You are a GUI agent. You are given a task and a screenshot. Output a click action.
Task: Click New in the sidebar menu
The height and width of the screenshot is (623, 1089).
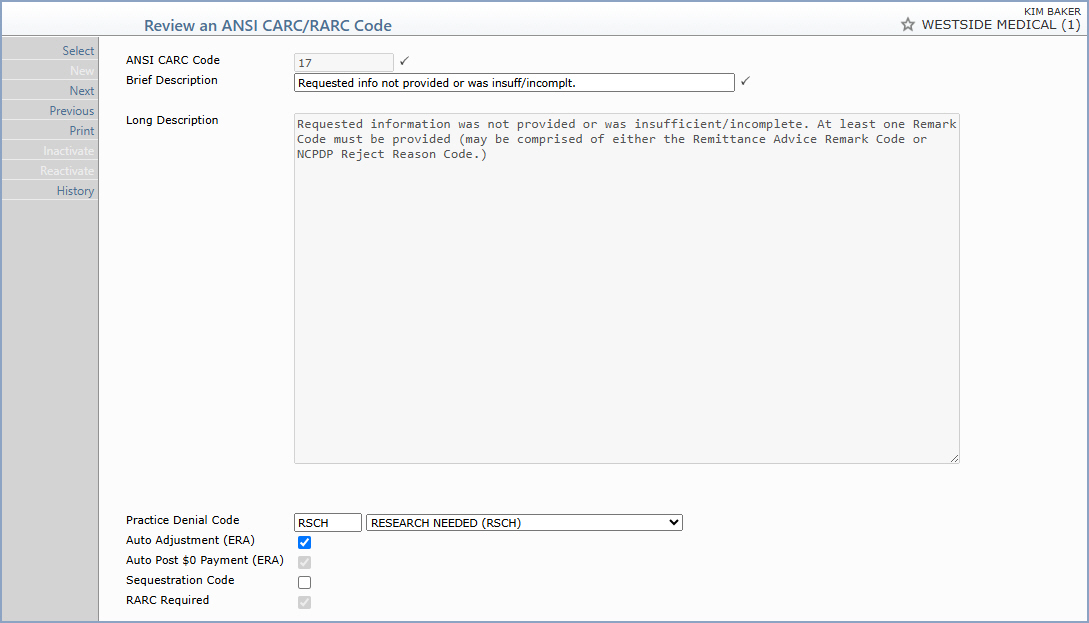pos(82,71)
